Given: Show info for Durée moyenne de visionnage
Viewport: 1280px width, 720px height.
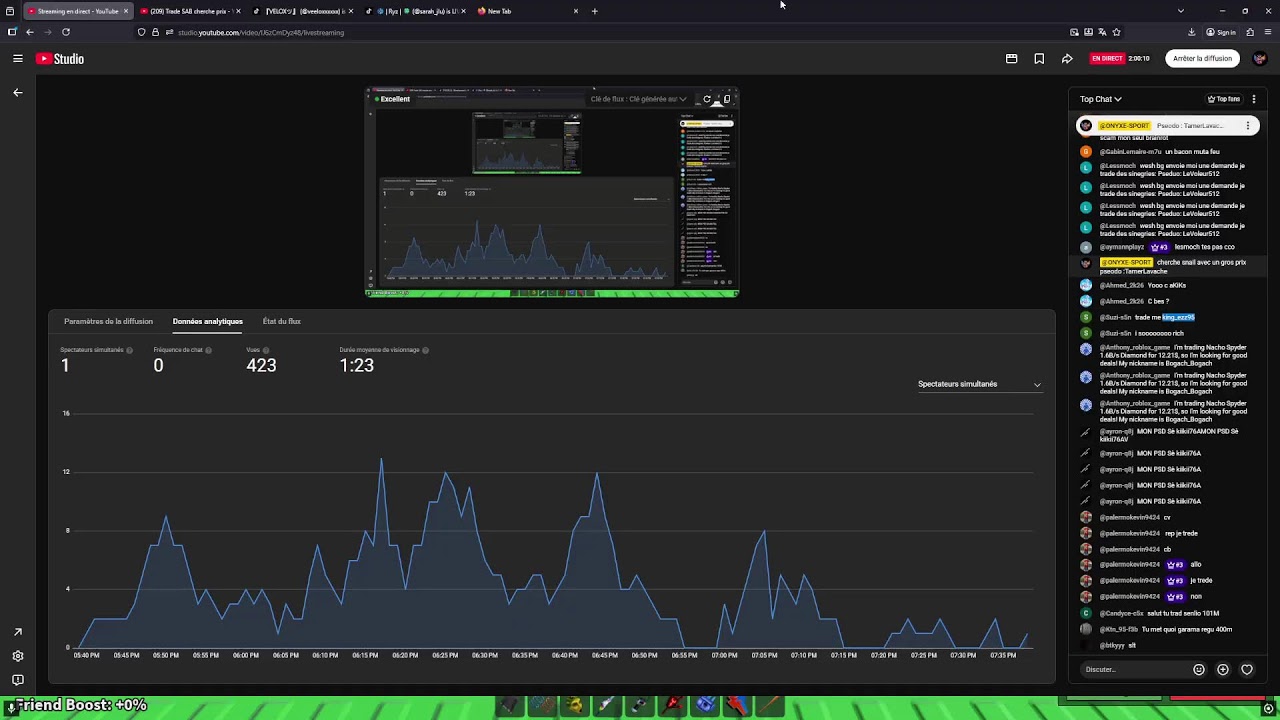Looking at the screenshot, I should click(425, 350).
